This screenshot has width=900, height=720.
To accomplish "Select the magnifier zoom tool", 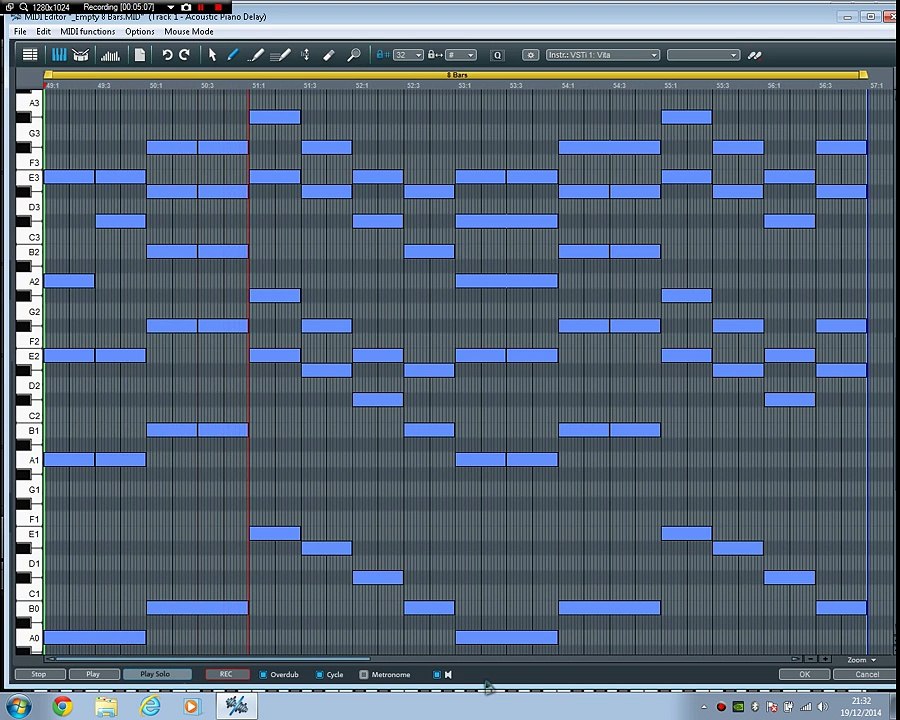I will 354,55.
